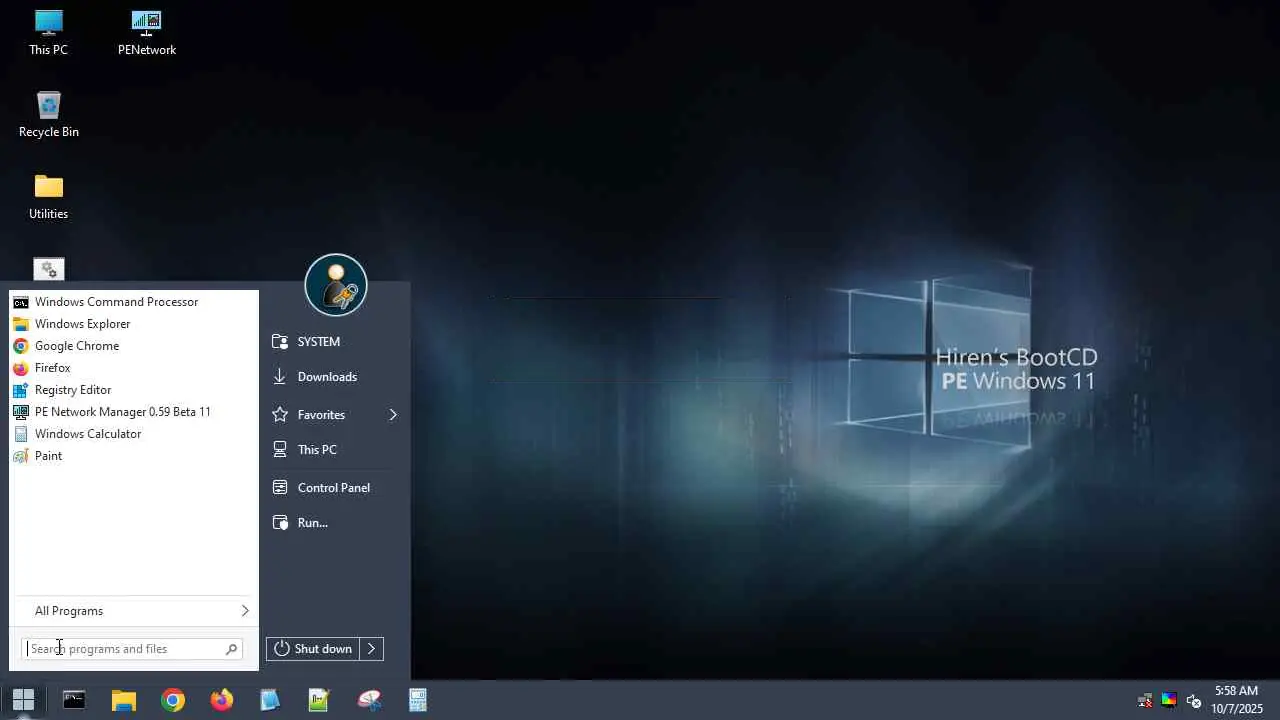Viewport: 1280px width, 720px height.
Task: Open Windows Explorer from the Start menu list
Action: [x=134, y=324]
